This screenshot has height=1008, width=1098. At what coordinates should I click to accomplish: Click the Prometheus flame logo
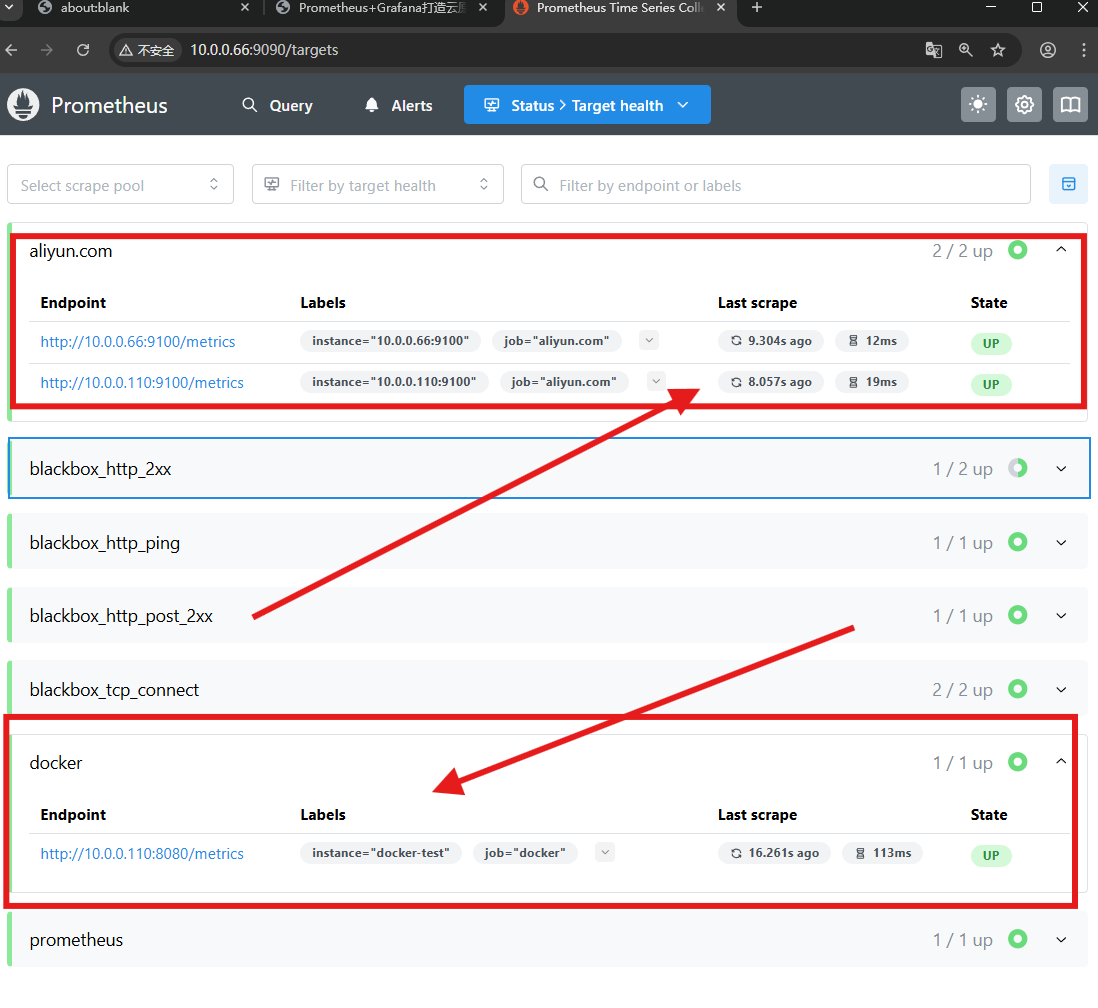pyautogui.click(x=23, y=105)
